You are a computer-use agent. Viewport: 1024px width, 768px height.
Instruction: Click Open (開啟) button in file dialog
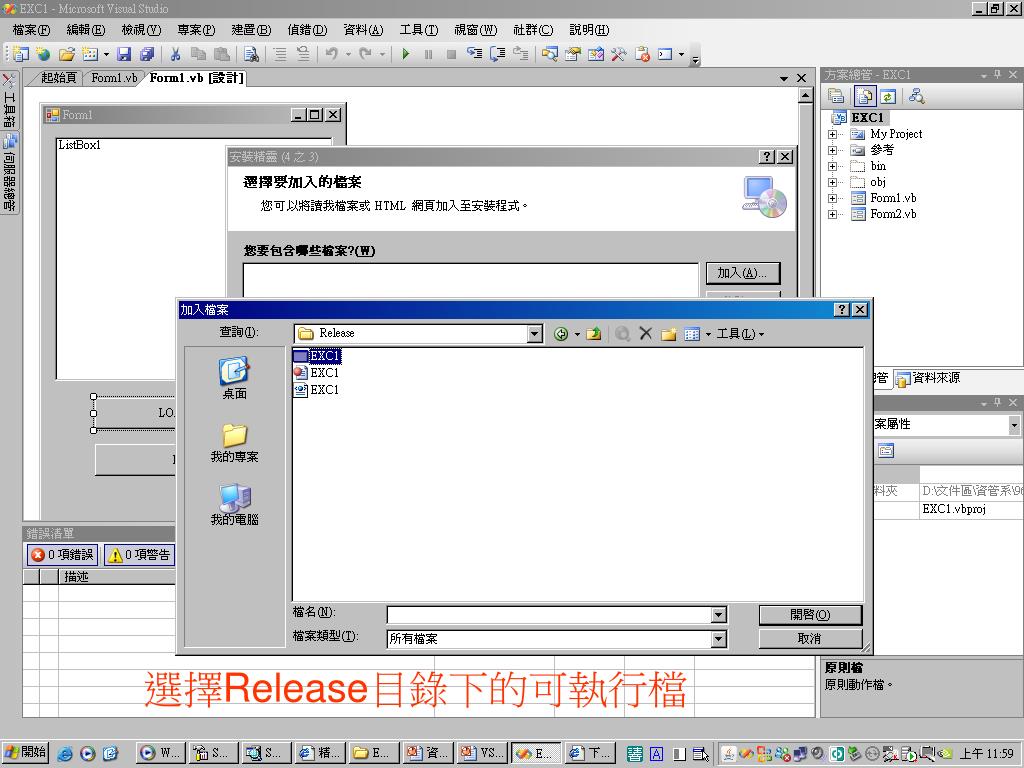[x=810, y=615]
